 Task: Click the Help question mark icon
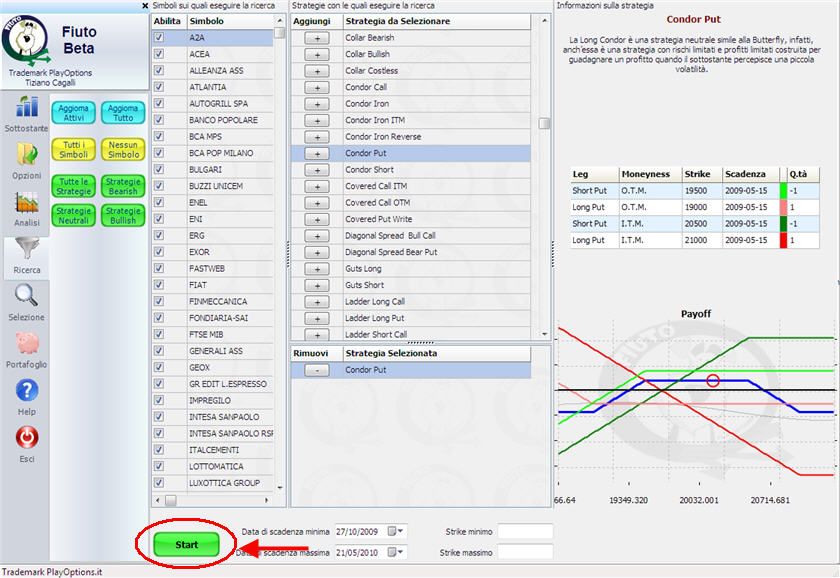pyautogui.click(x=26, y=391)
